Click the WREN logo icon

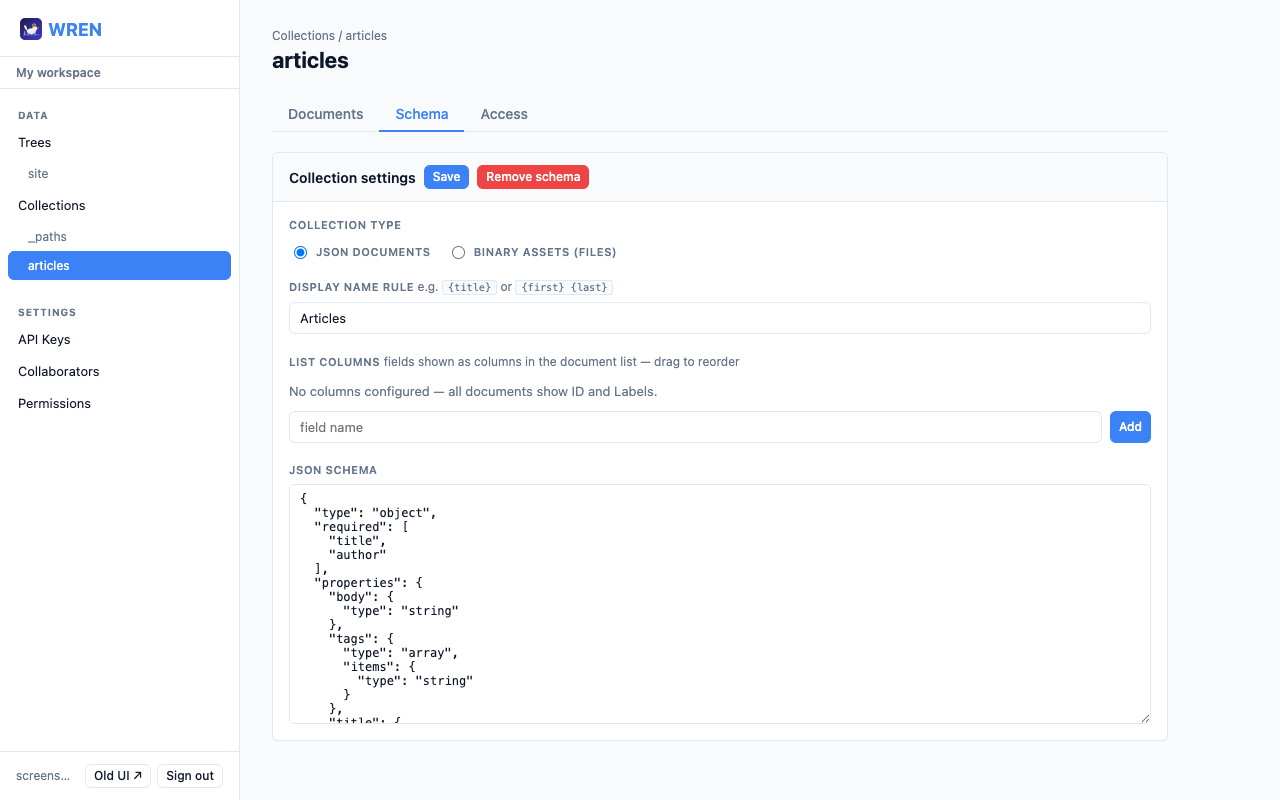point(30,29)
